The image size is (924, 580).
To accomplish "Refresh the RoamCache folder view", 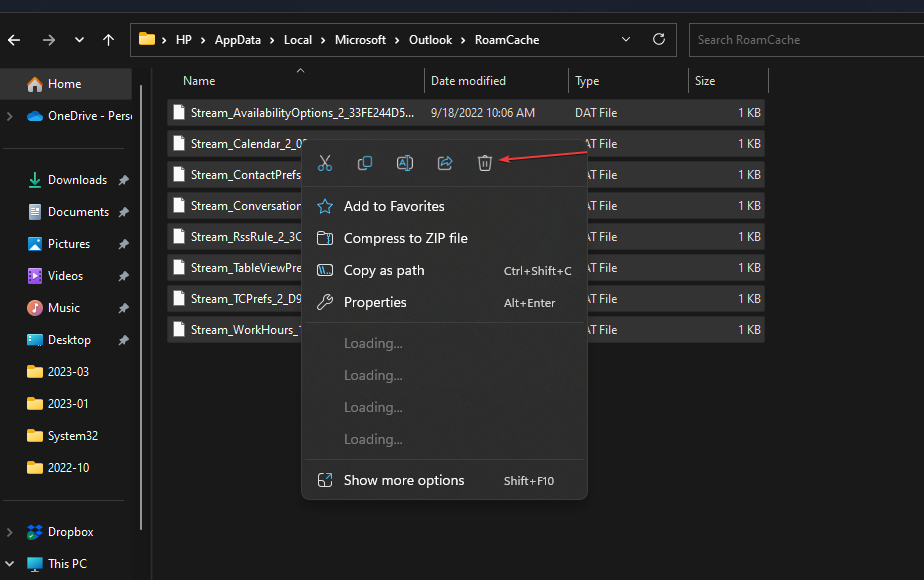I will coord(659,40).
